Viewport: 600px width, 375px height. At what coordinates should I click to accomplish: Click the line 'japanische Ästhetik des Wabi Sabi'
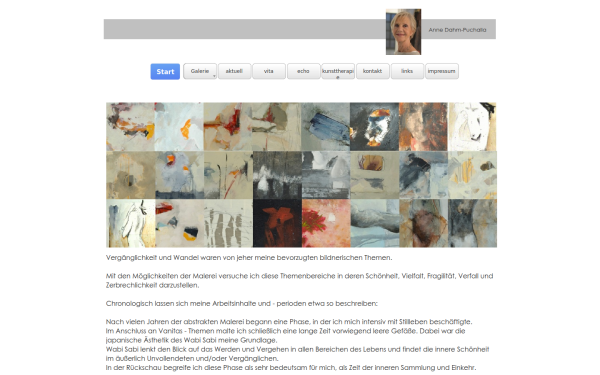pos(191,340)
